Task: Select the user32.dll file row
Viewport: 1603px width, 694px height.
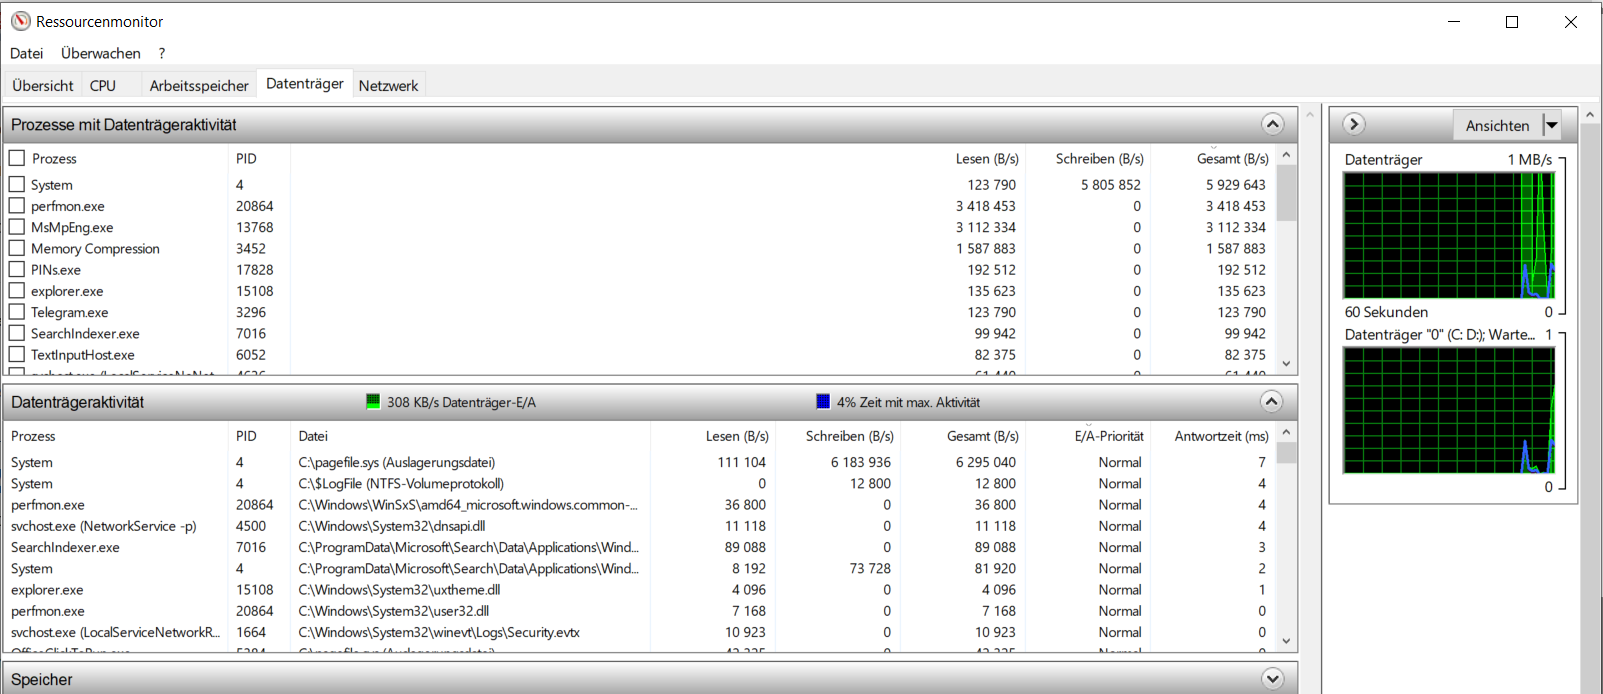Action: [640, 611]
